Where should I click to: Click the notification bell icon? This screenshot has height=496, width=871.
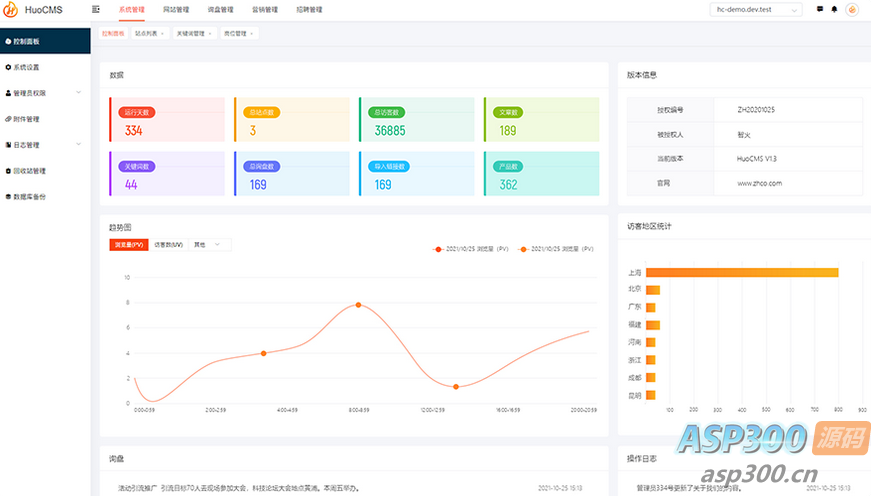click(835, 9)
